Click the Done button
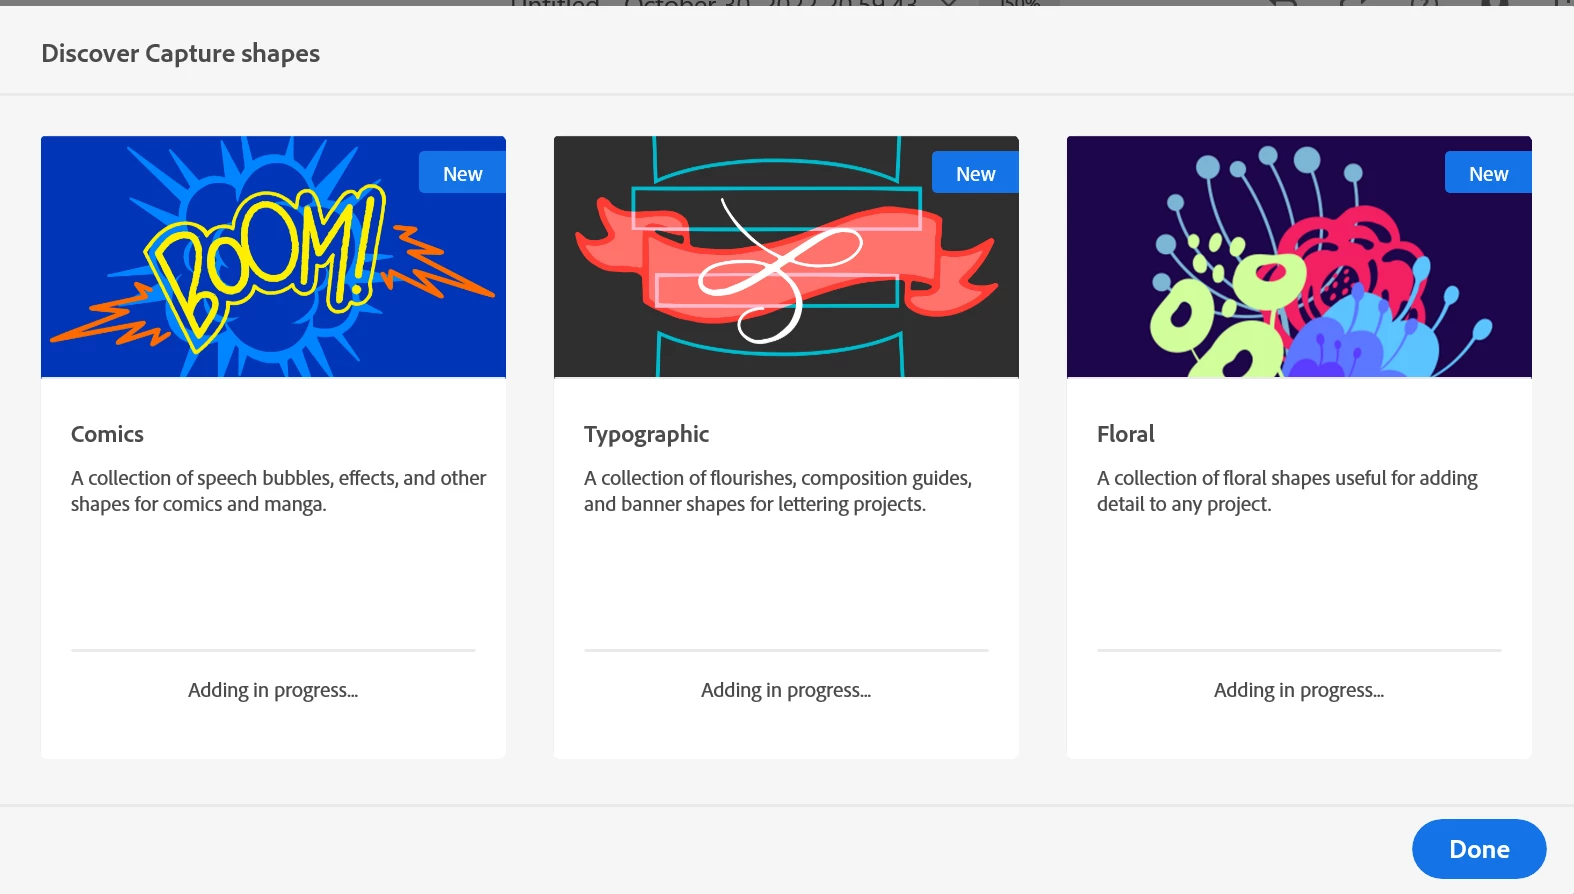The width and height of the screenshot is (1574, 894). click(1479, 849)
